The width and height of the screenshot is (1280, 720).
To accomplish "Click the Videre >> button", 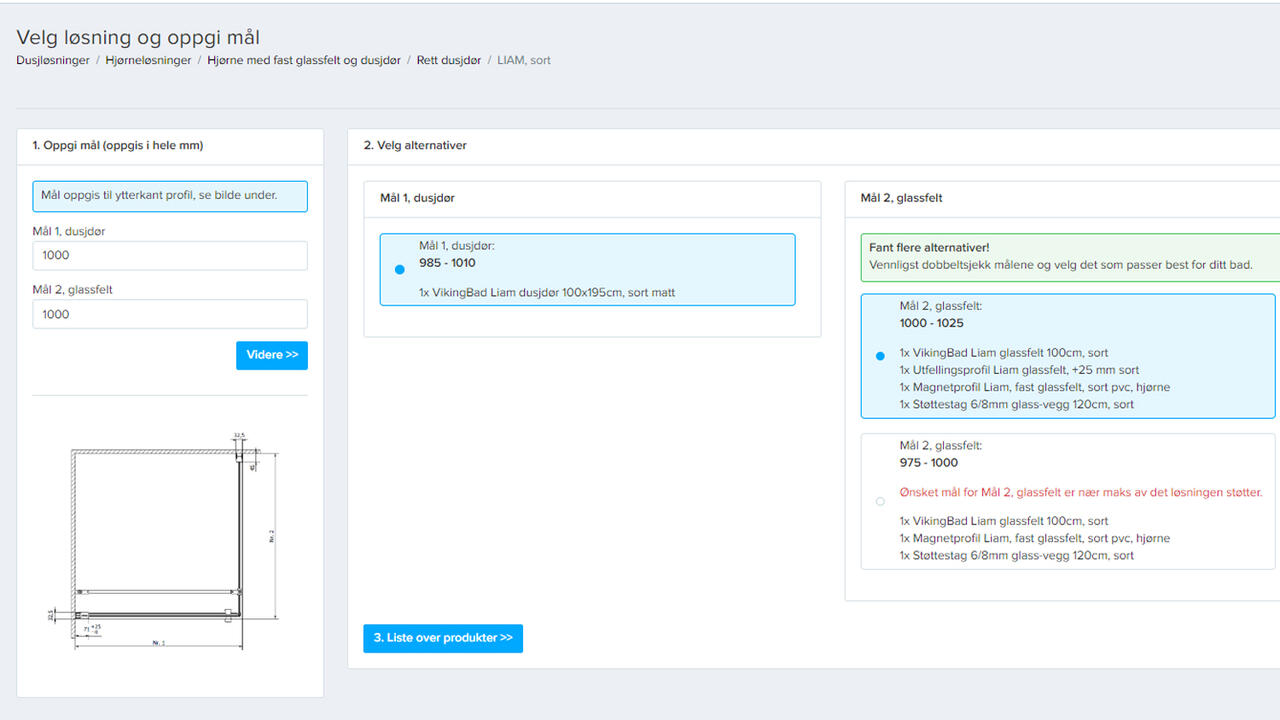I will (x=271, y=355).
